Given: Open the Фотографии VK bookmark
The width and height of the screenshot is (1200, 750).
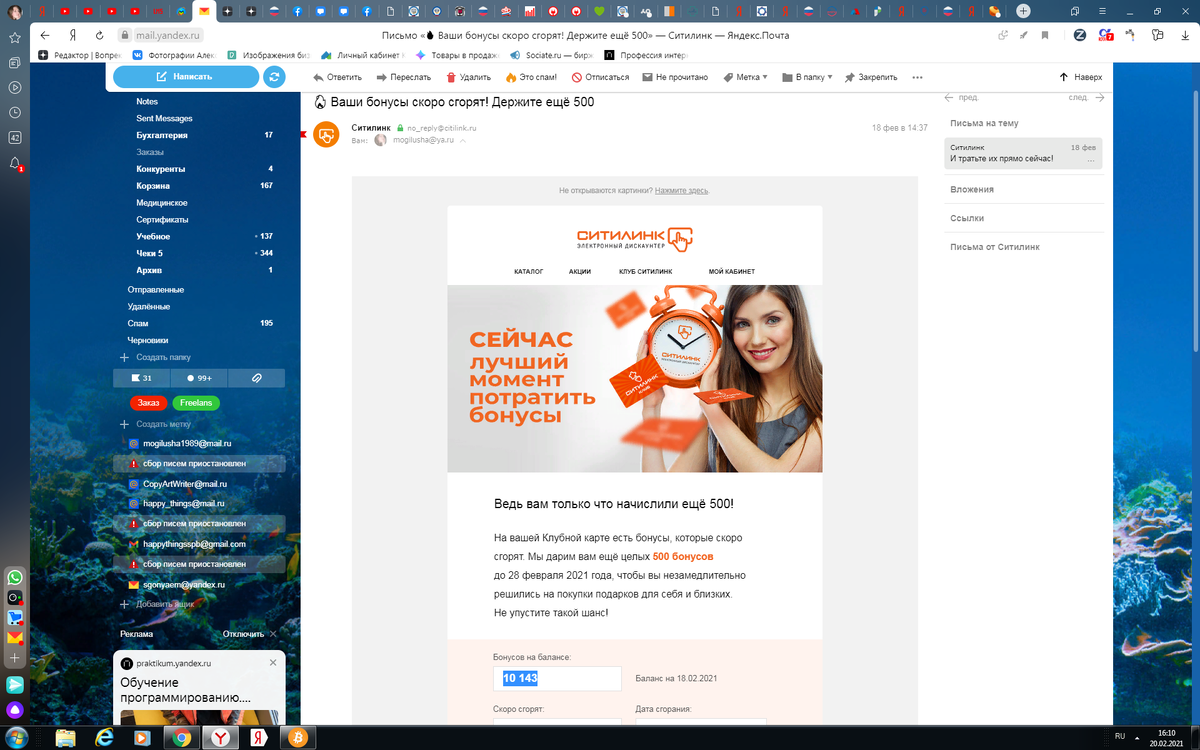Looking at the screenshot, I should [x=176, y=55].
